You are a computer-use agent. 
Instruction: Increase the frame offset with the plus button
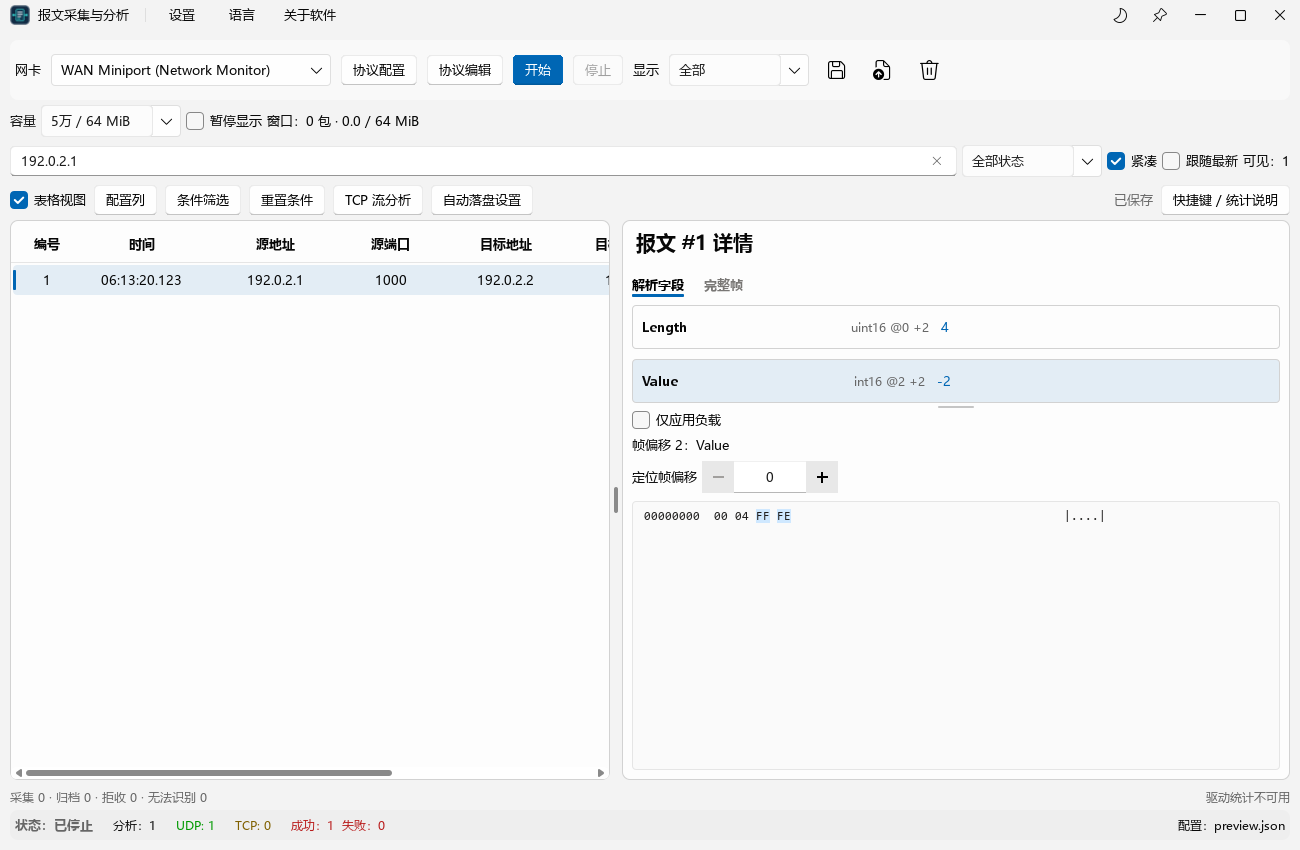(822, 477)
